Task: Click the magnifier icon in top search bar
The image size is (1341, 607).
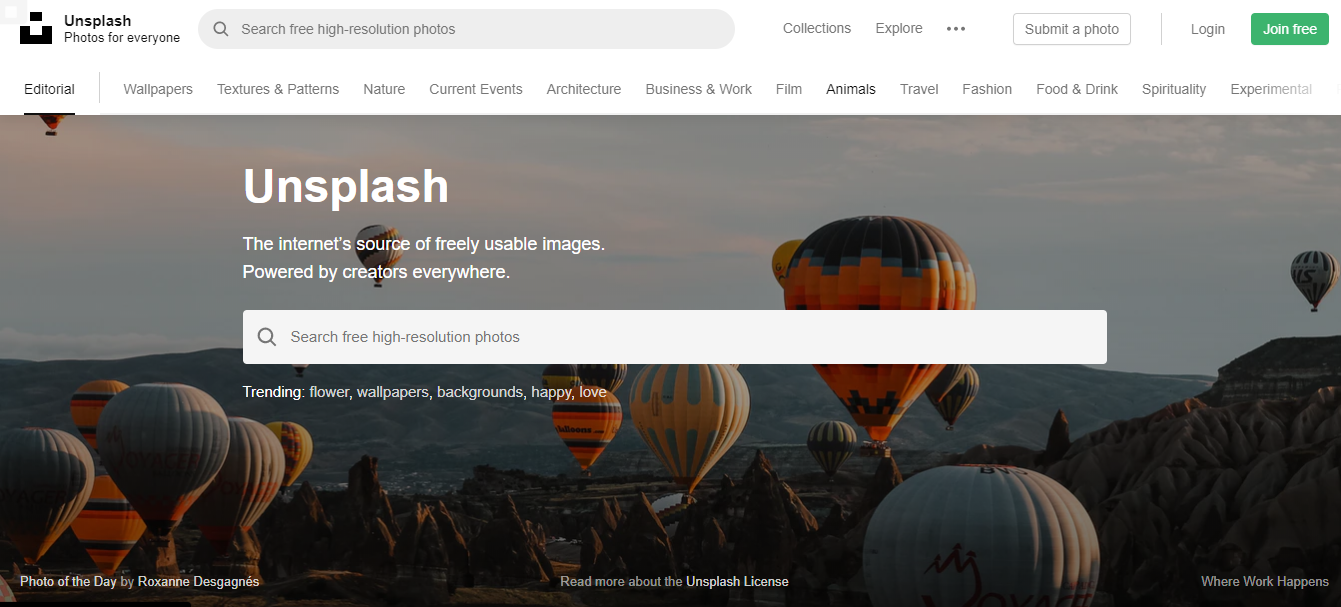Action: (221, 29)
